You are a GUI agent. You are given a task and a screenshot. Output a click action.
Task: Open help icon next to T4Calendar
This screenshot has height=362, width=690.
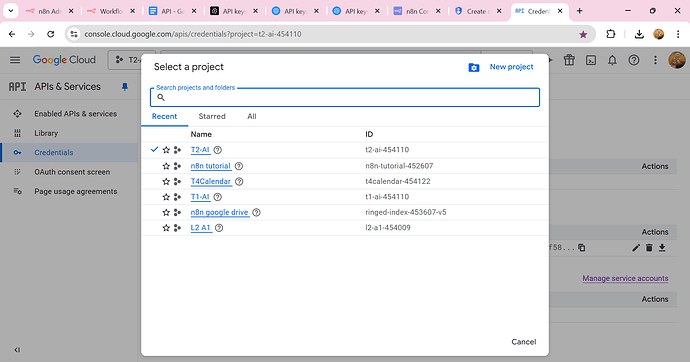pyautogui.click(x=239, y=181)
